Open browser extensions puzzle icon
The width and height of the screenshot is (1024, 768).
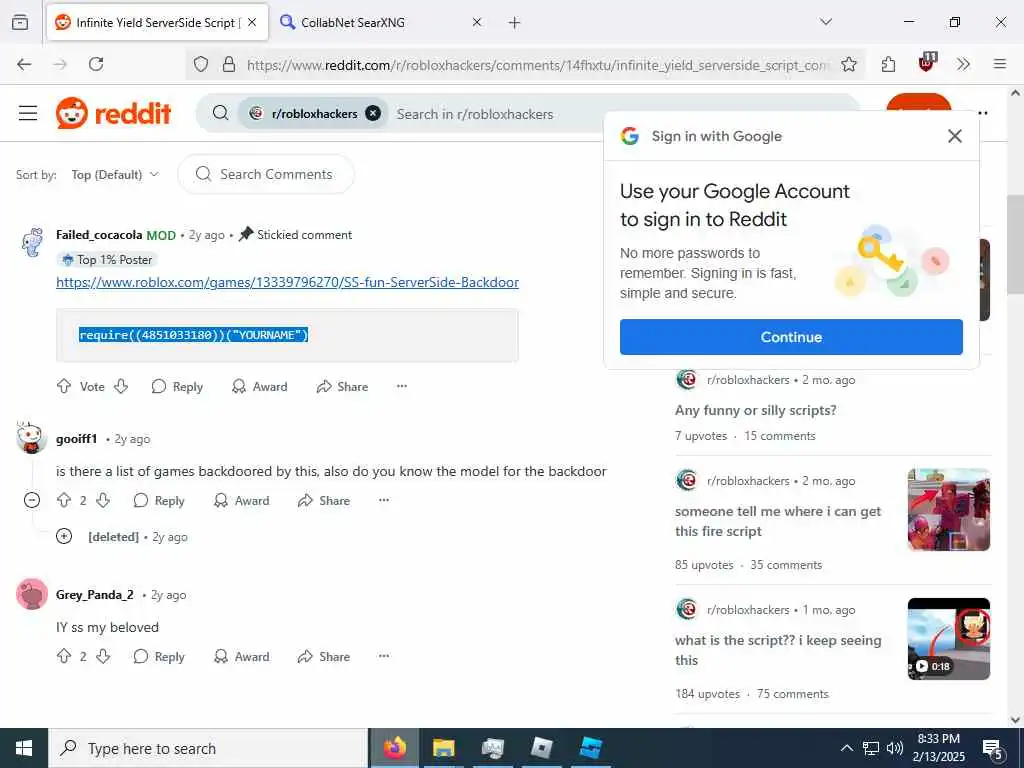pos(888,64)
